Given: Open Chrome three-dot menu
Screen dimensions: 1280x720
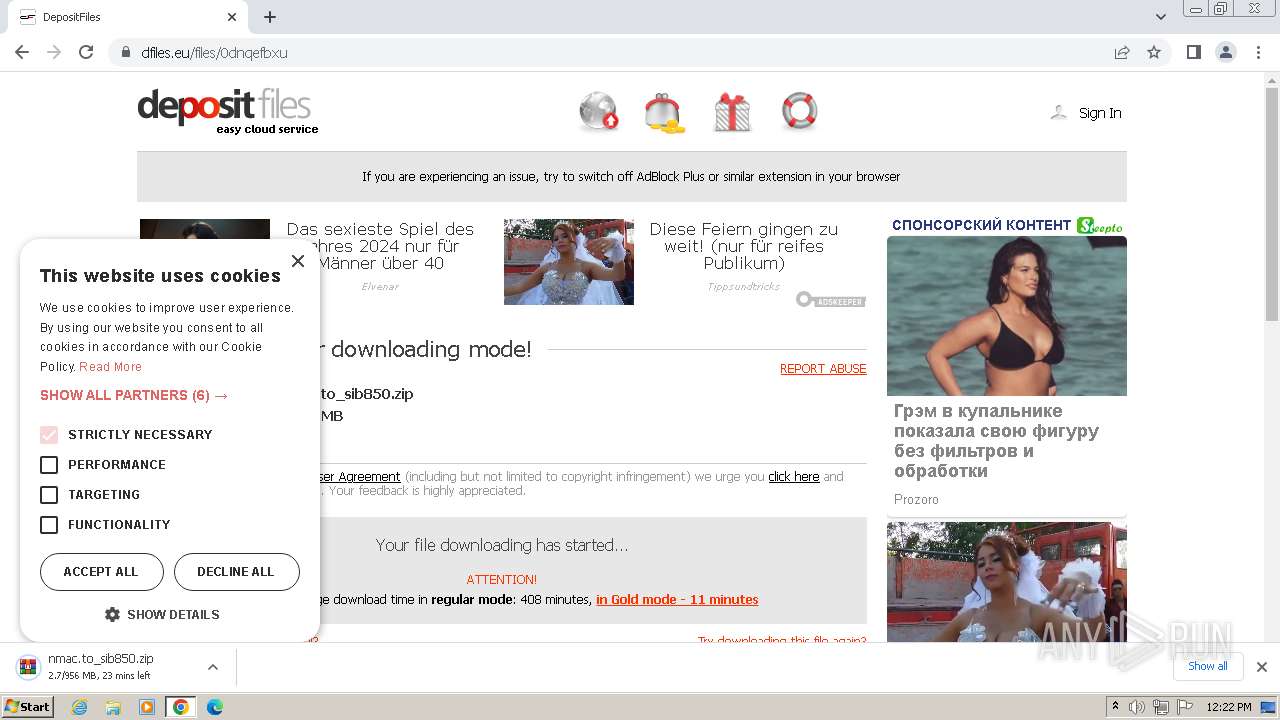Looking at the screenshot, I should pyautogui.click(x=1259, y=52).
